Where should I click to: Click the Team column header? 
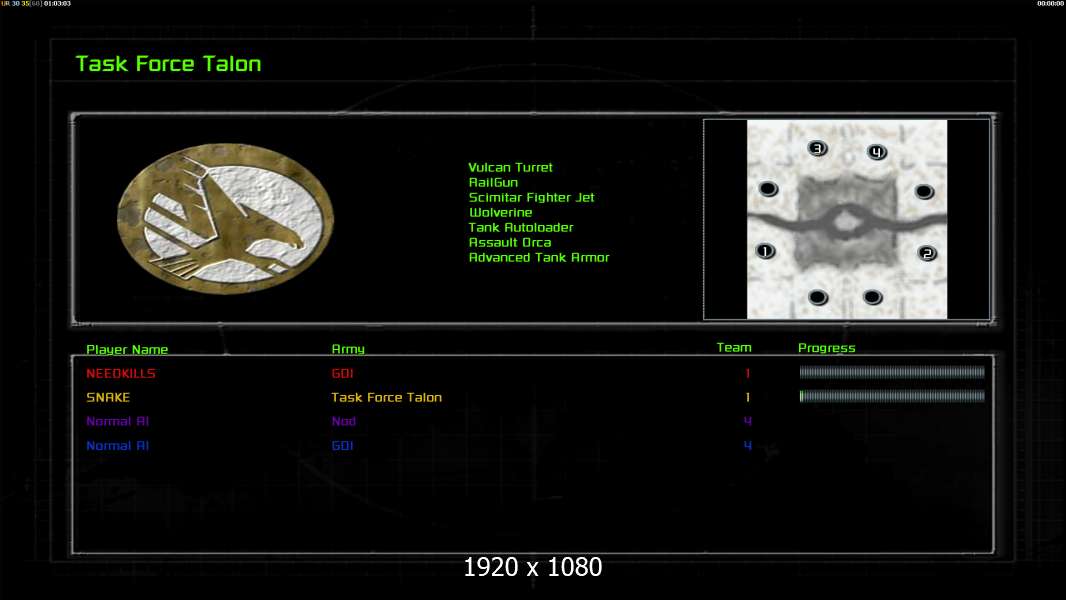tap(734, 348)
